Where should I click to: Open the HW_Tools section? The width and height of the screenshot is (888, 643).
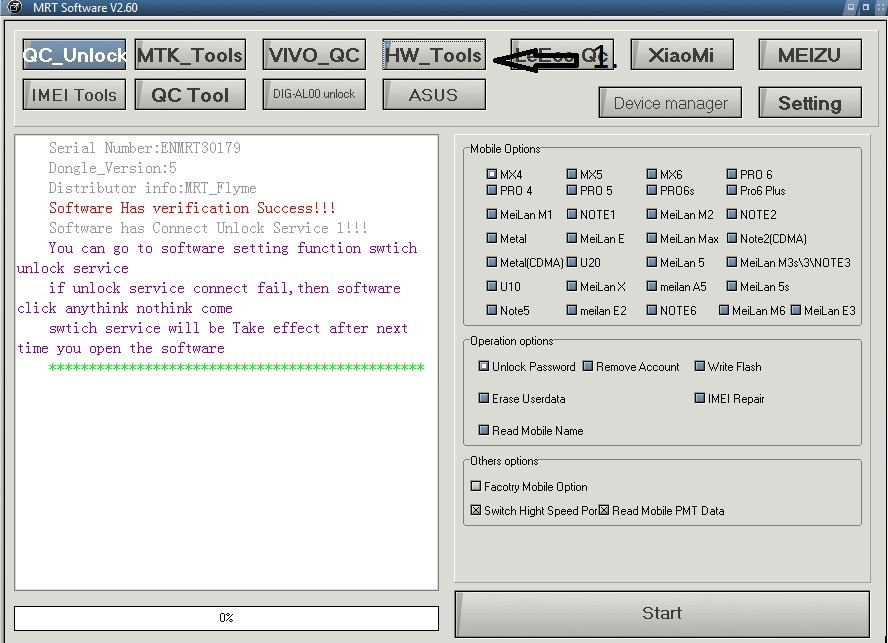434,55
